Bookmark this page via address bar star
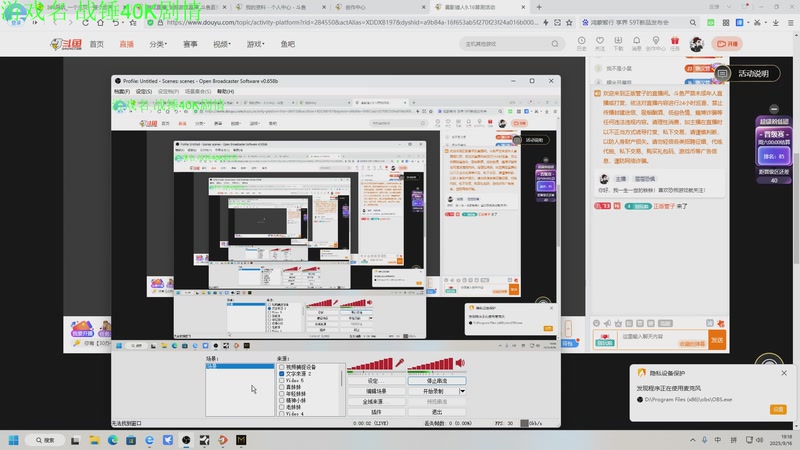This screenshot has height=450, width=800. coord(569,22)
